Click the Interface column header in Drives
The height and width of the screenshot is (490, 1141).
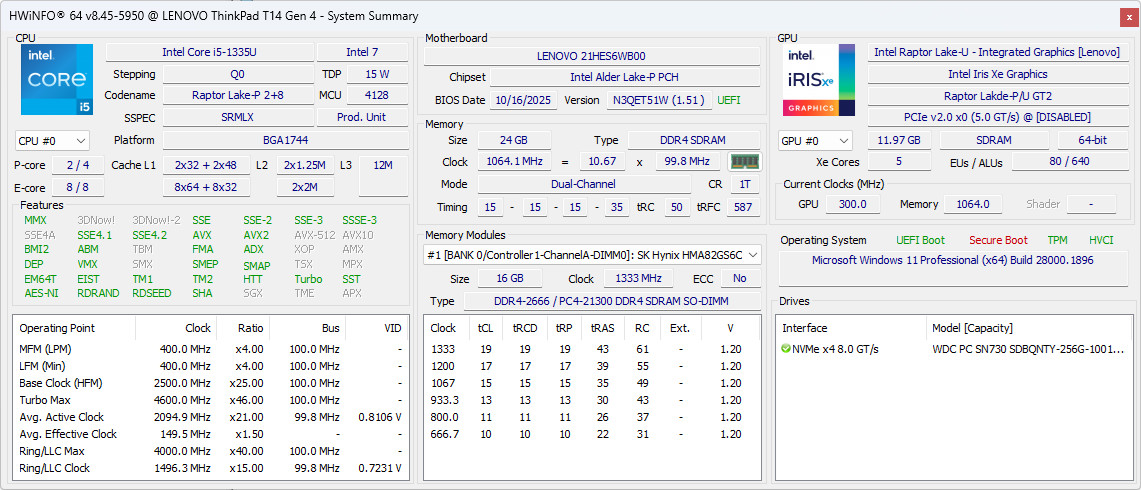tap(851, 328)
